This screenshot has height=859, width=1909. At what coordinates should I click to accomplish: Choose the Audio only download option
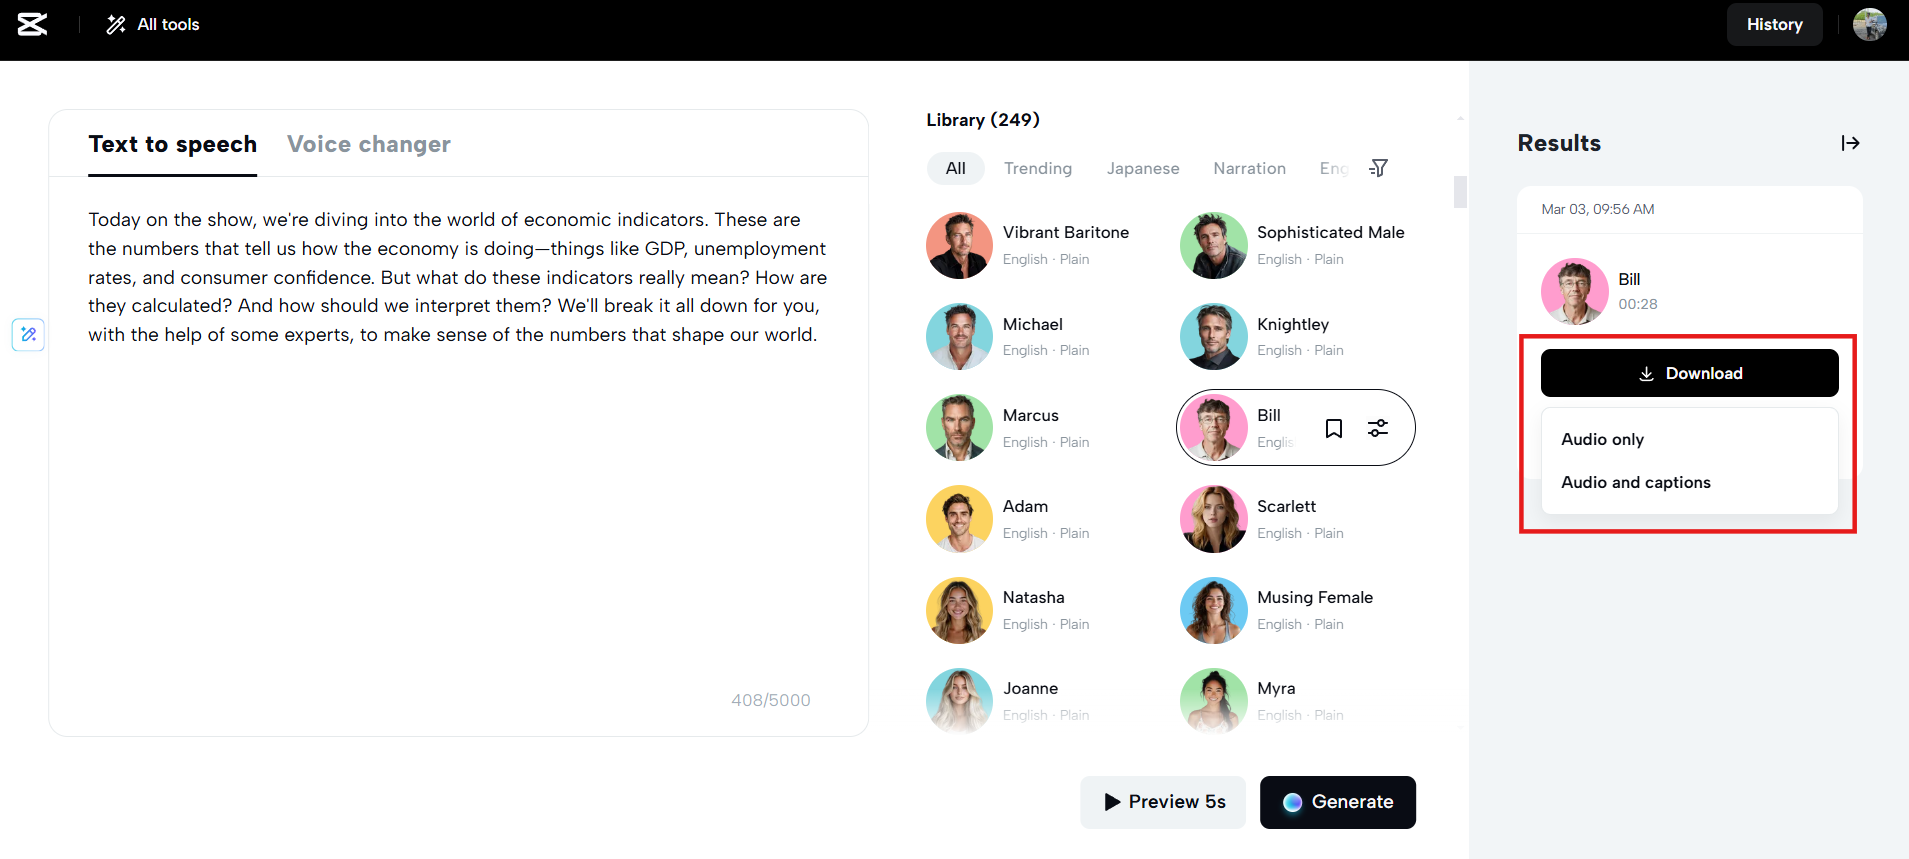(x=1602, y=439)
